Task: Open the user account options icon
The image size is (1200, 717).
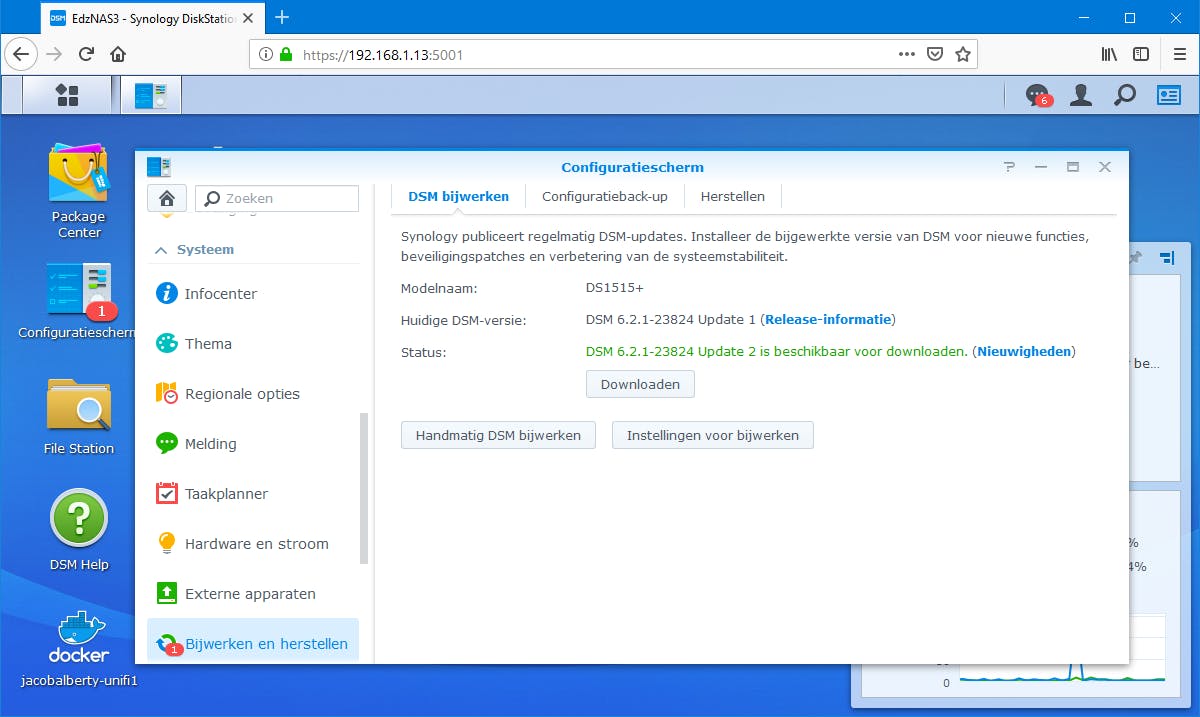Action: [x=1081, y=95]
